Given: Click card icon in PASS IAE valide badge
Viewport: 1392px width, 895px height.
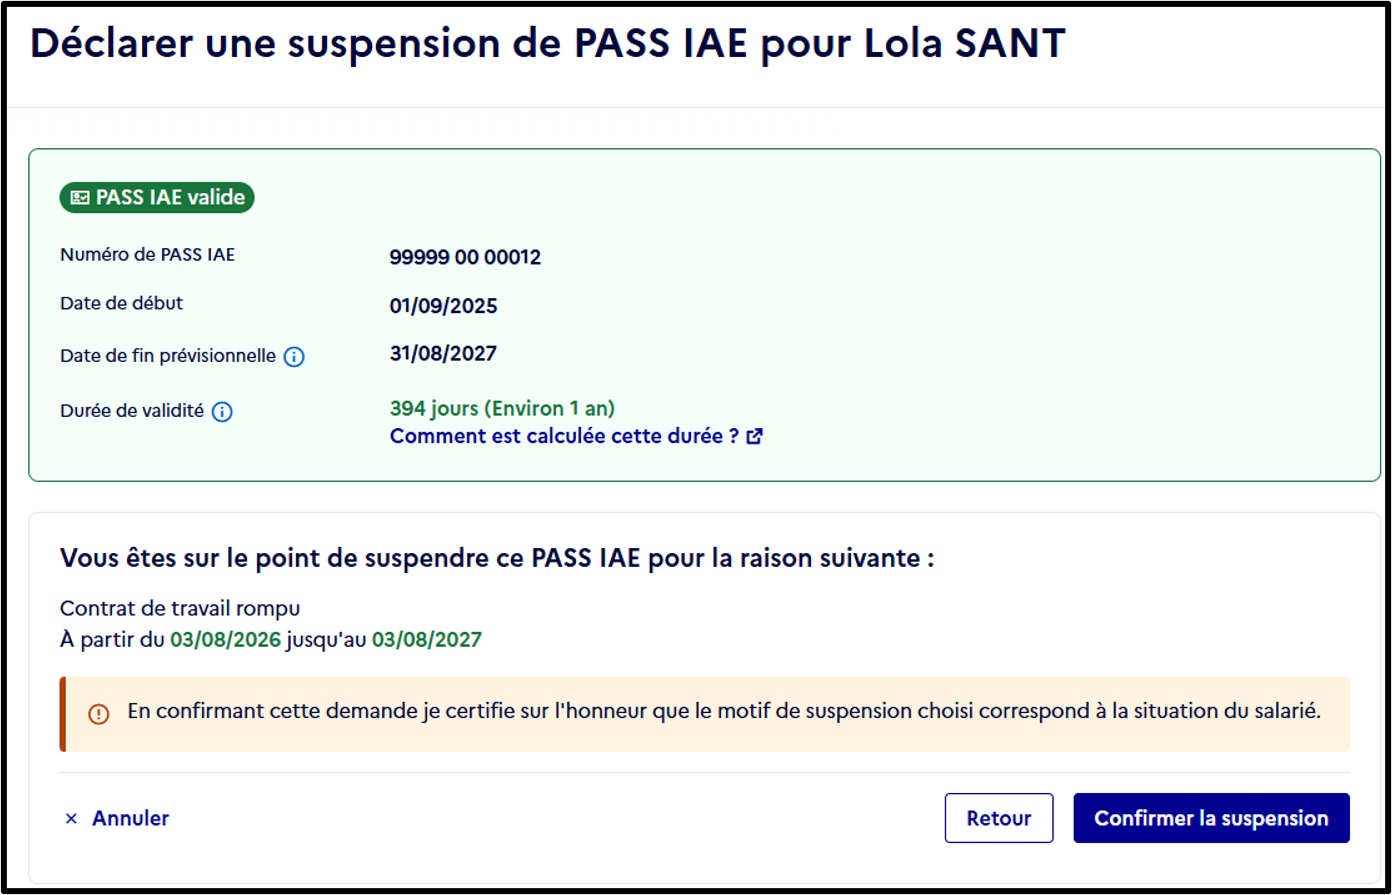Looking at the screenshot, I should point(80,198).
